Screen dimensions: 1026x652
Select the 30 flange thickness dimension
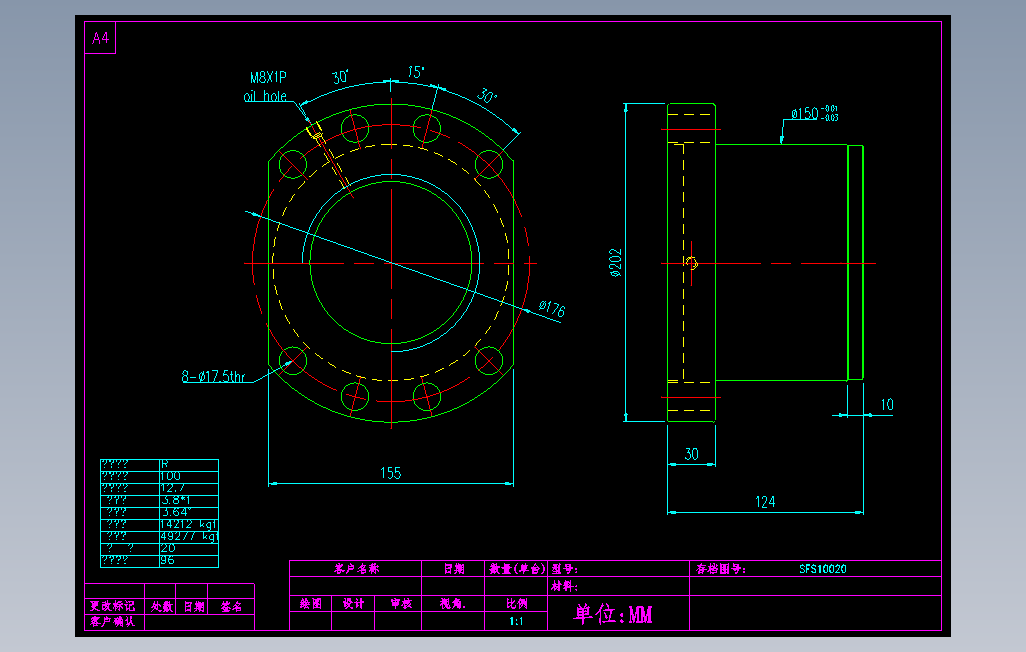tap(692, 454)
